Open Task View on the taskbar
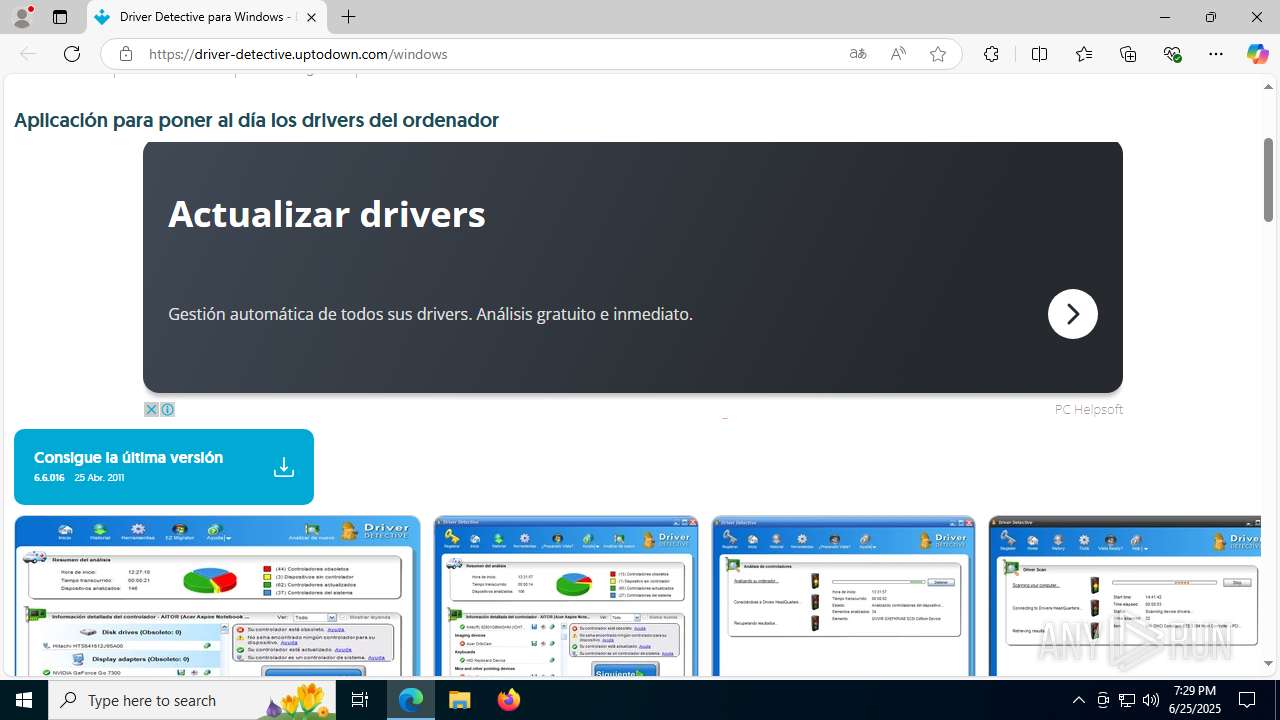 [360, 700]
